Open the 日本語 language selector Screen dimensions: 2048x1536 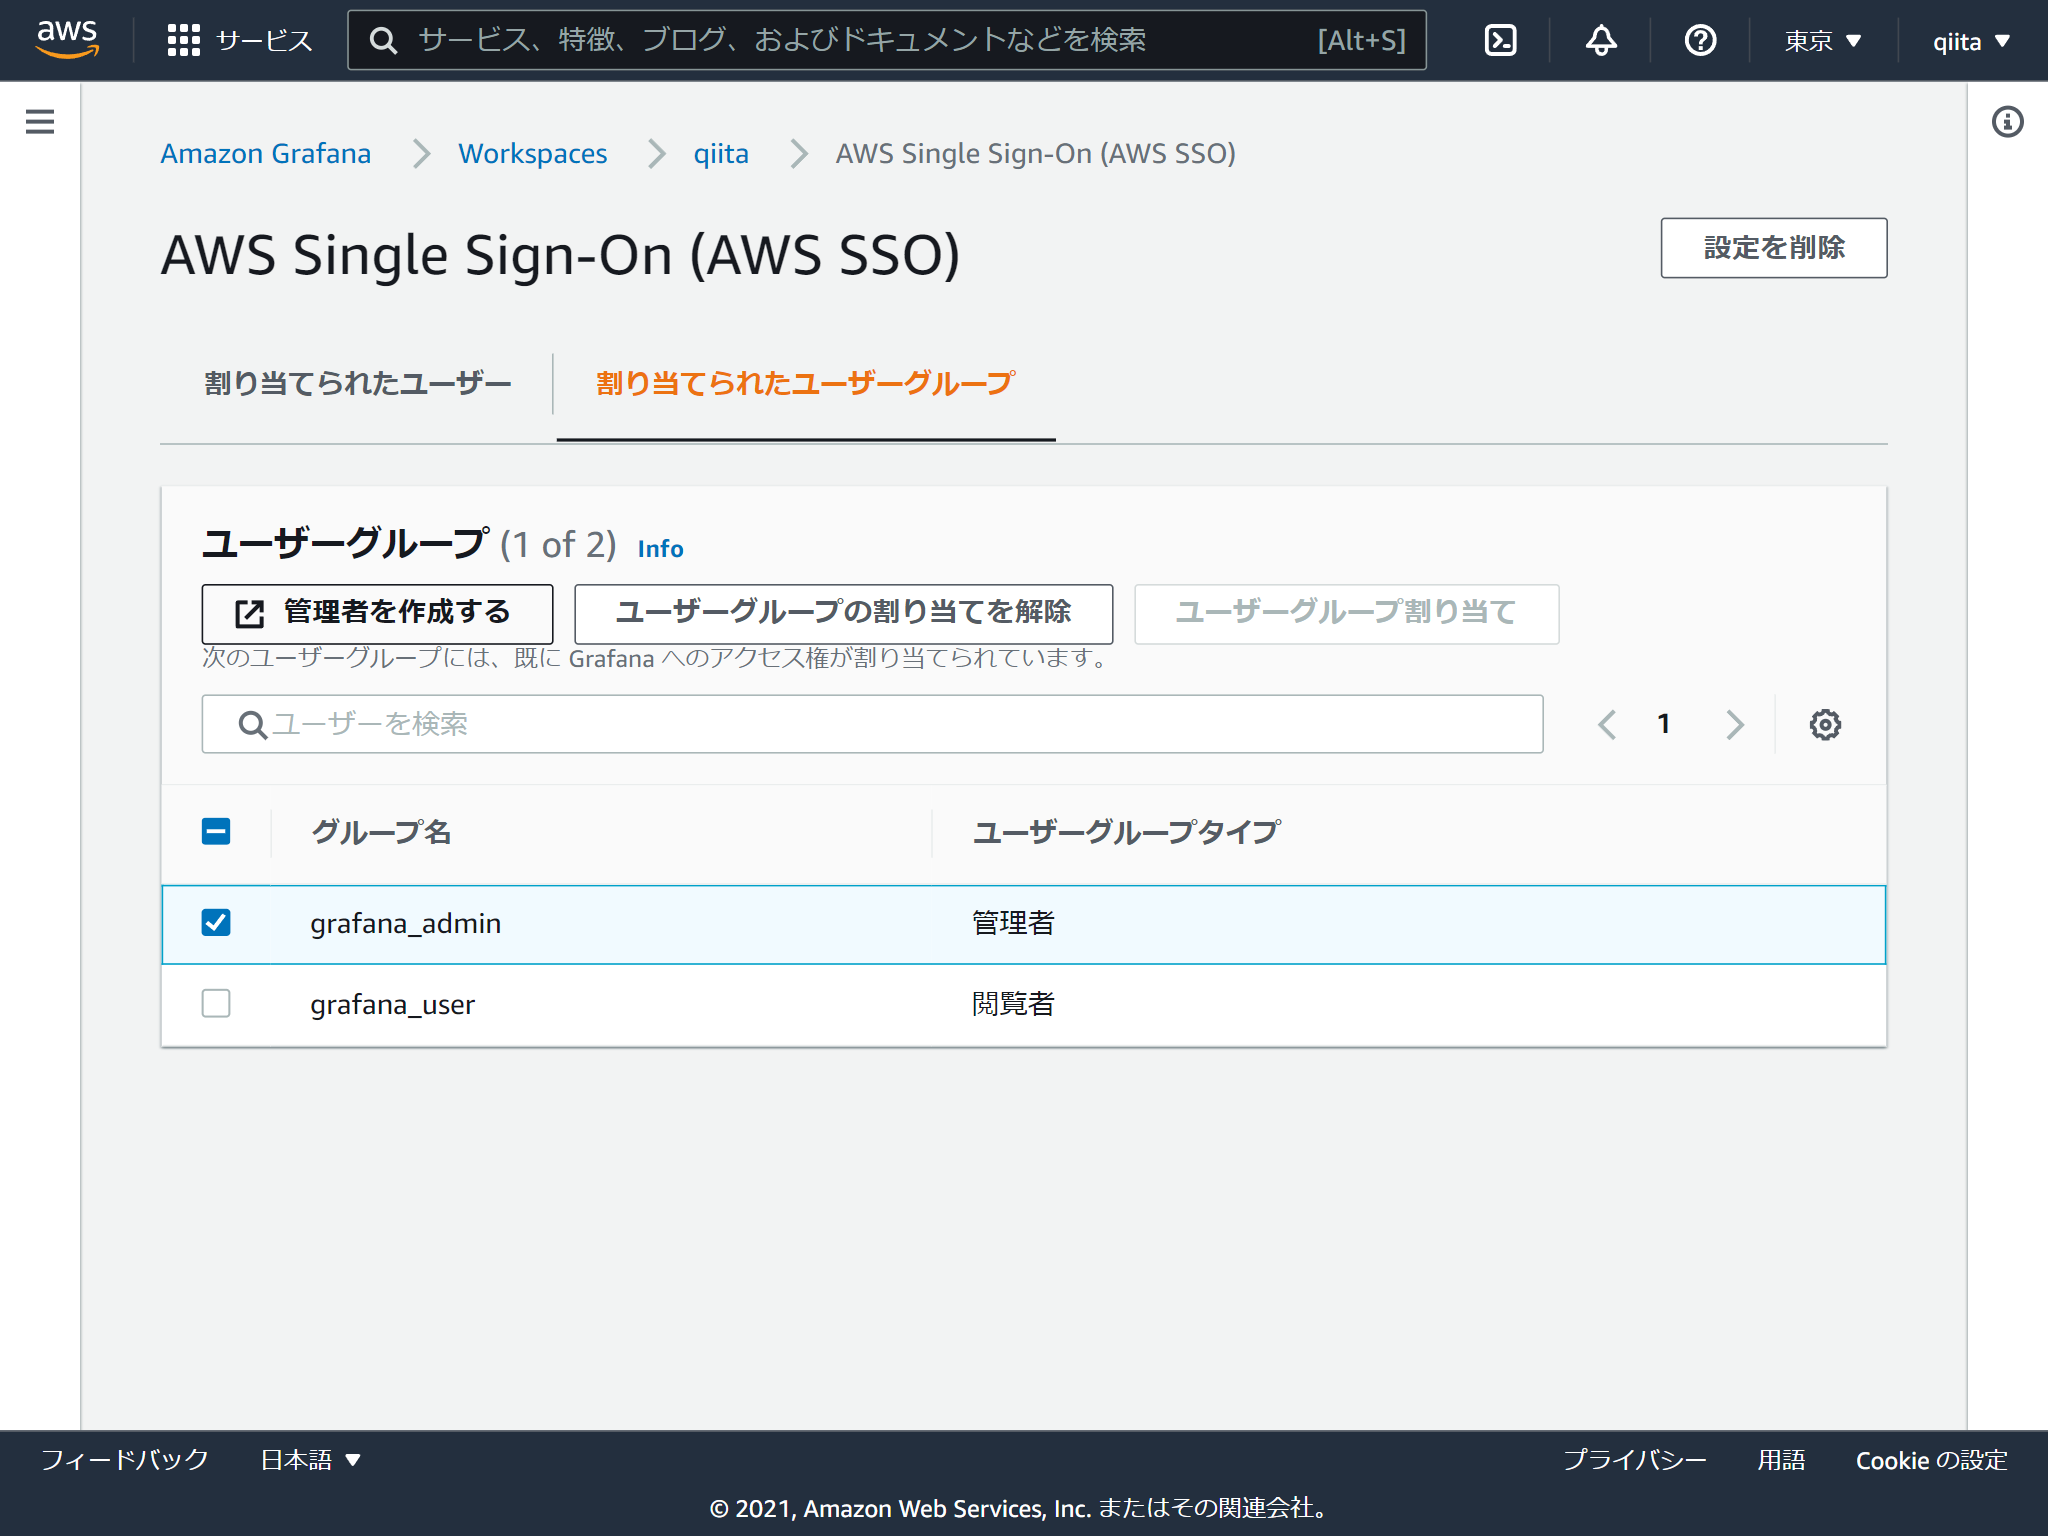[x=308, y=1459]
